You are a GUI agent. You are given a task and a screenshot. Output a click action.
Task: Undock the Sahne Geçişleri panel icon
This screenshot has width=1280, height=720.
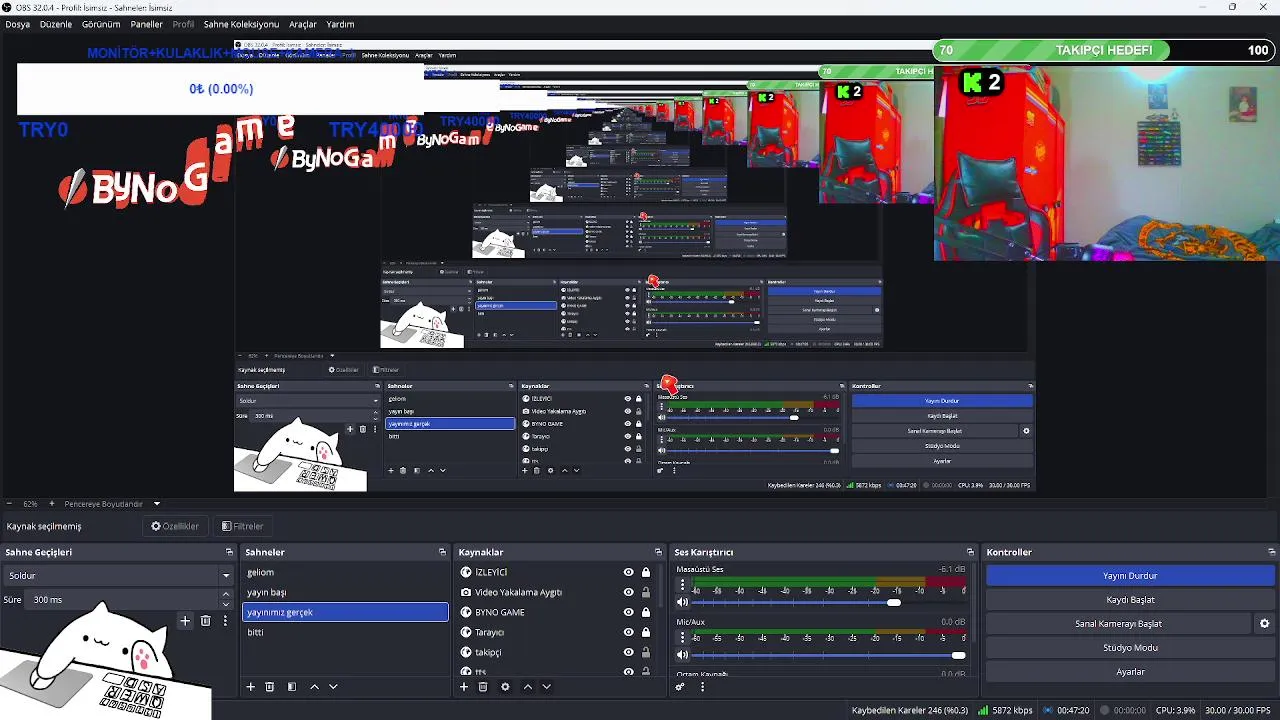(x=229, y=552)
